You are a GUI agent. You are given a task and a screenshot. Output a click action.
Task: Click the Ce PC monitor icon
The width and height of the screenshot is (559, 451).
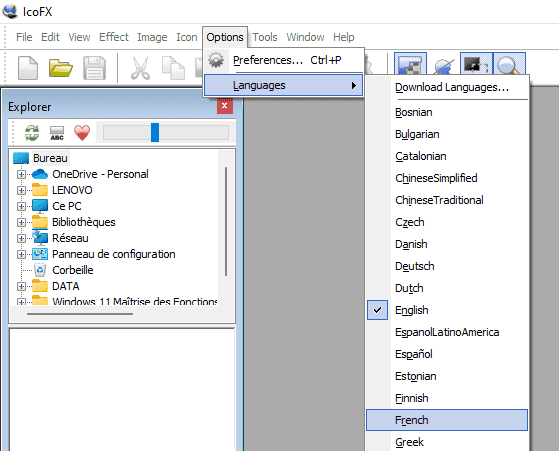coord(40,206)
